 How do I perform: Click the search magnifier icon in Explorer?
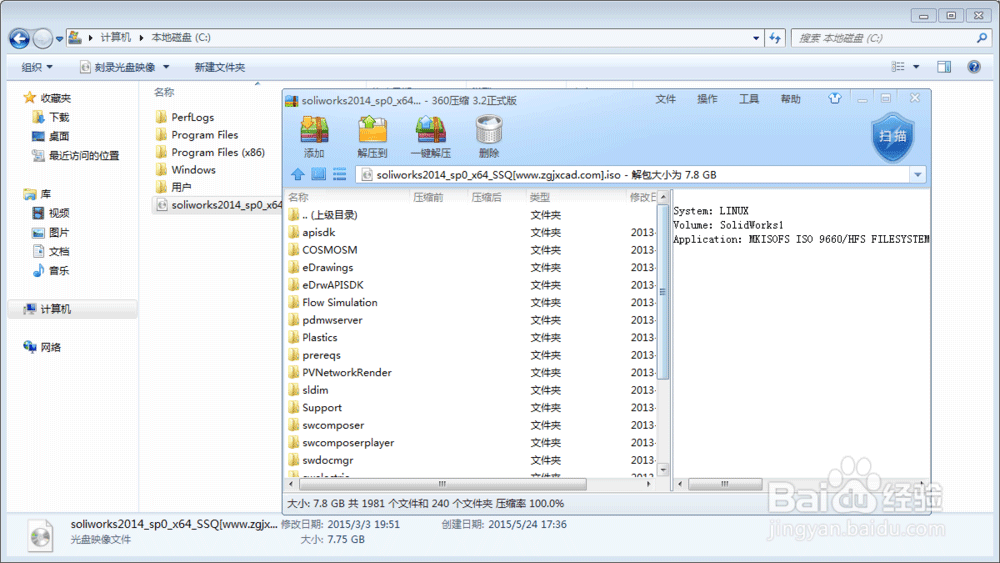[x=982, y=38]
